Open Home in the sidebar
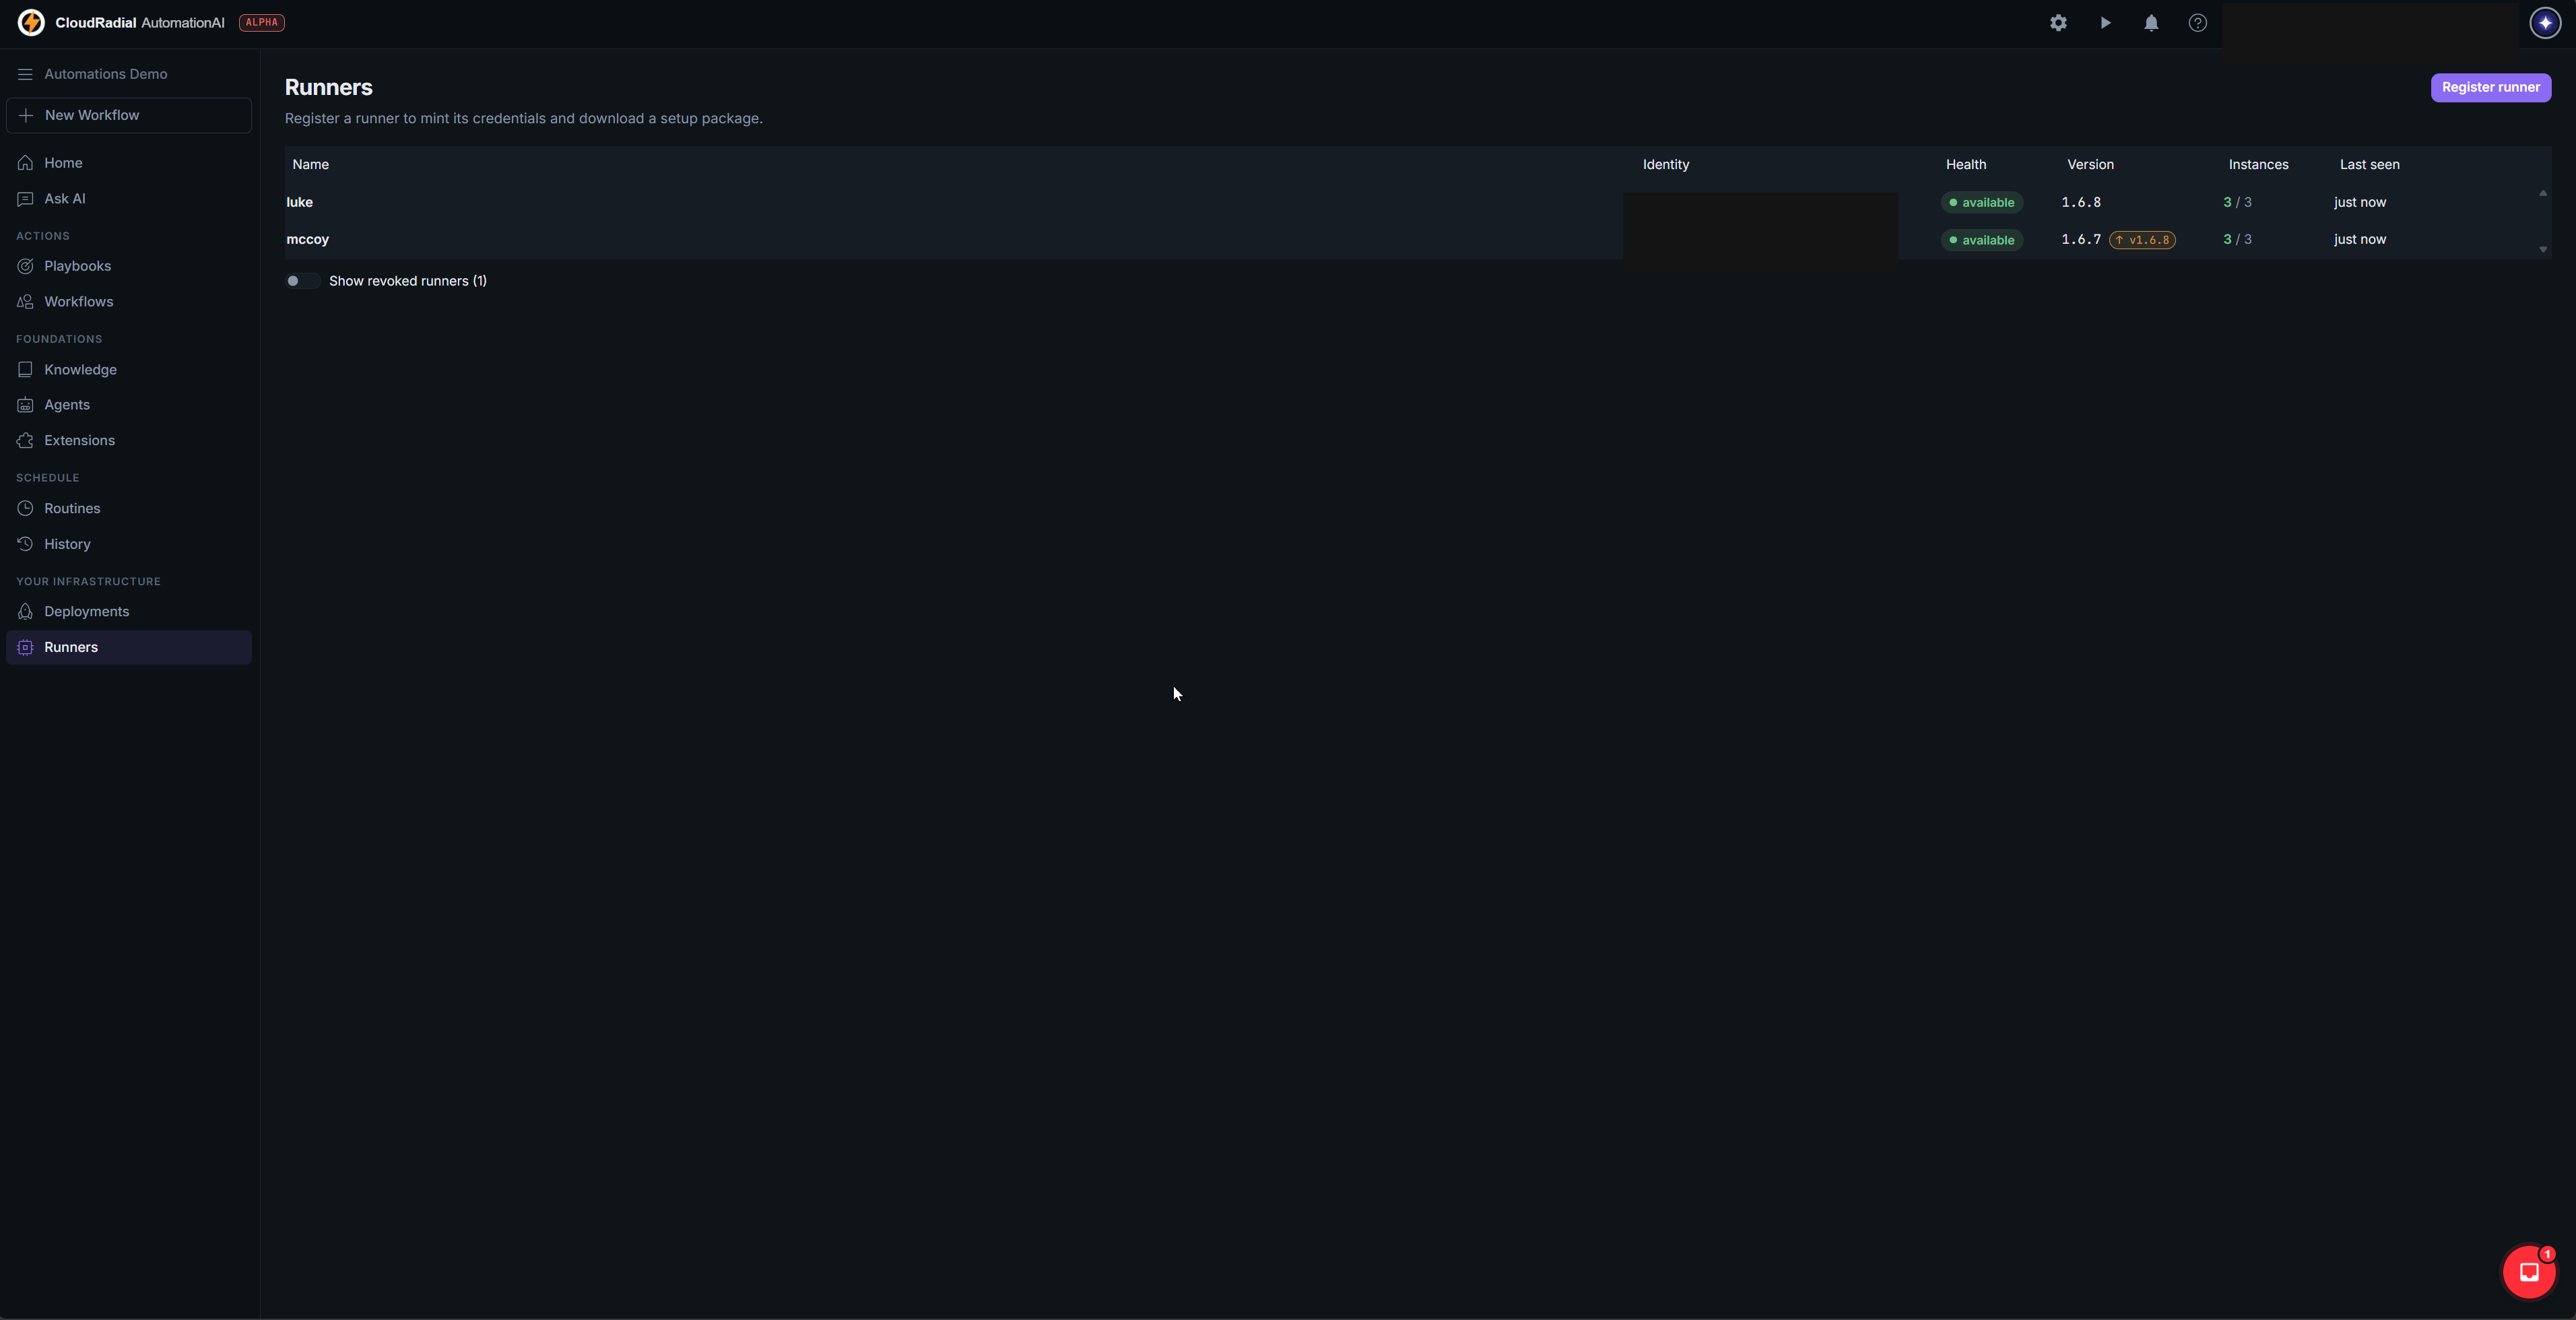This screenshot has width=2576, height=1320. click(x=129, y=163)
